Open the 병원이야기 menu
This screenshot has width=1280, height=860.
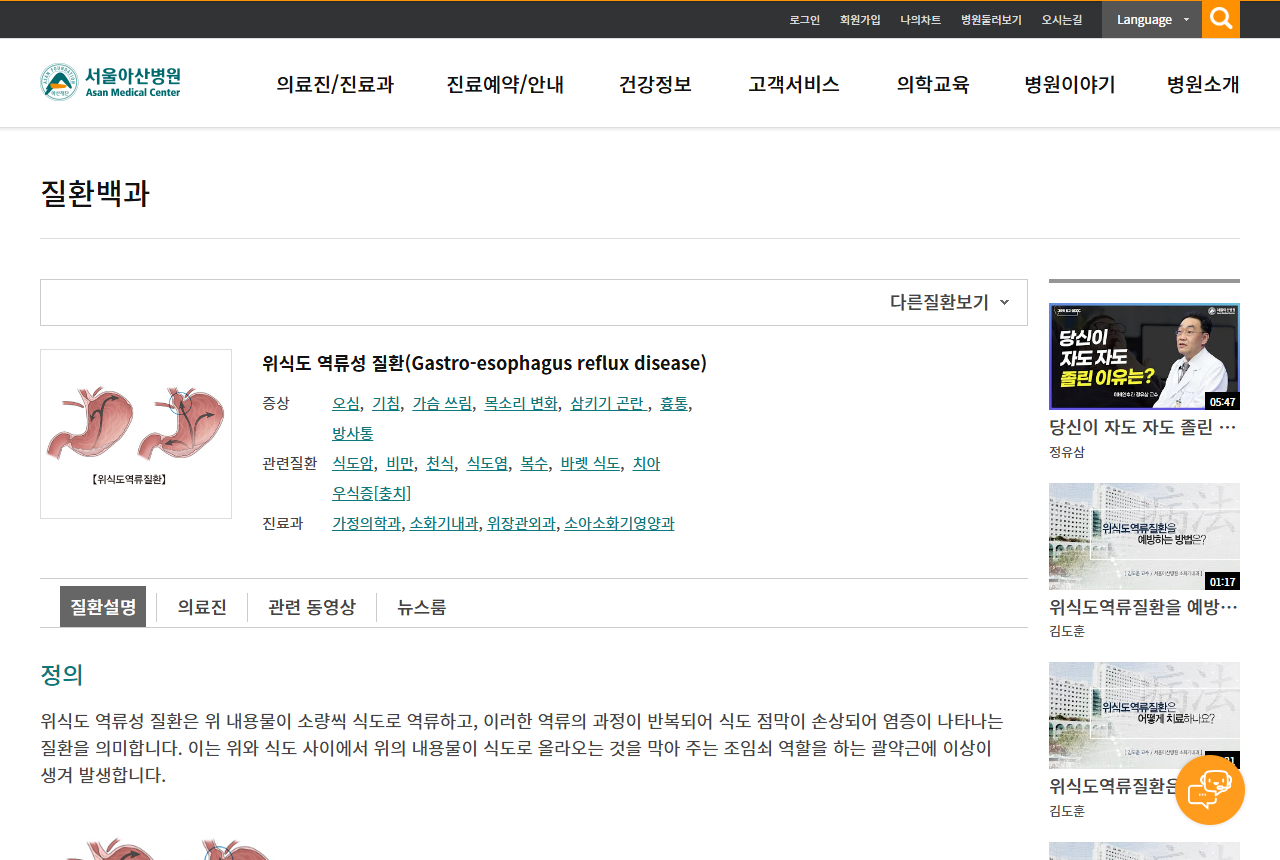[1070, 85]
